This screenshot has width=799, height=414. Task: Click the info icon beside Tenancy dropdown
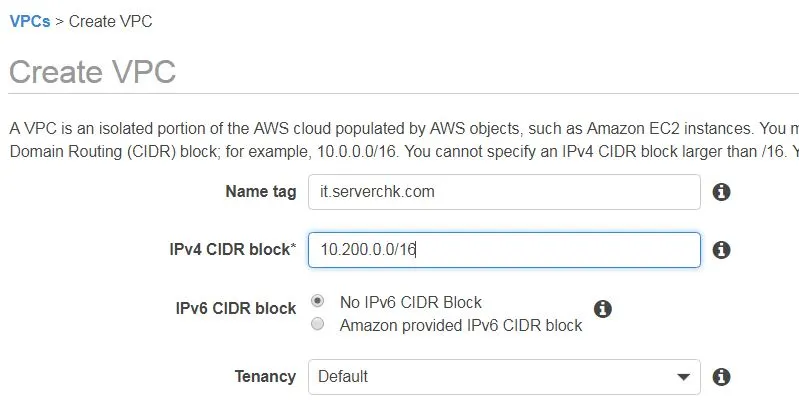coord(721,377)
